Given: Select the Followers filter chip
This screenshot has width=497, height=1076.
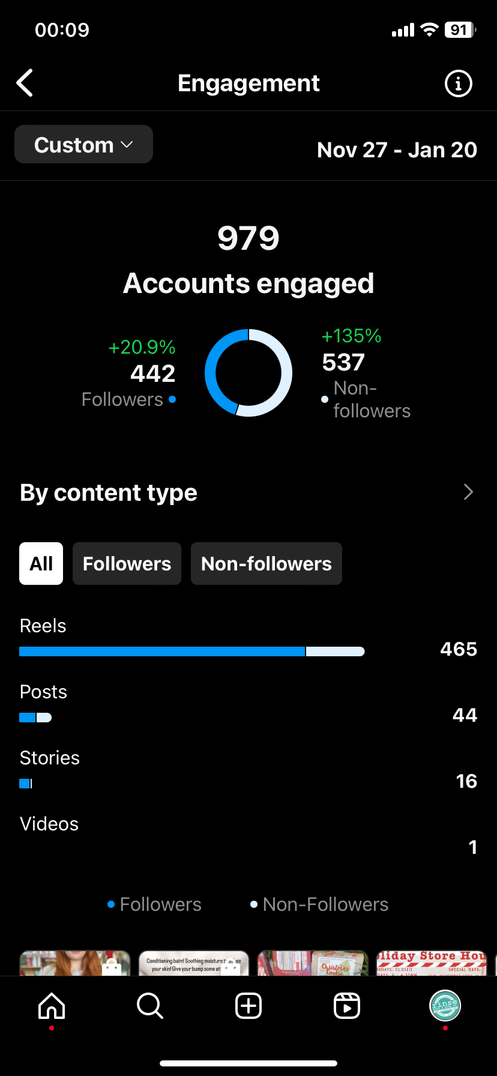Looking at the screenshot, I should click(x=127, y=563).
